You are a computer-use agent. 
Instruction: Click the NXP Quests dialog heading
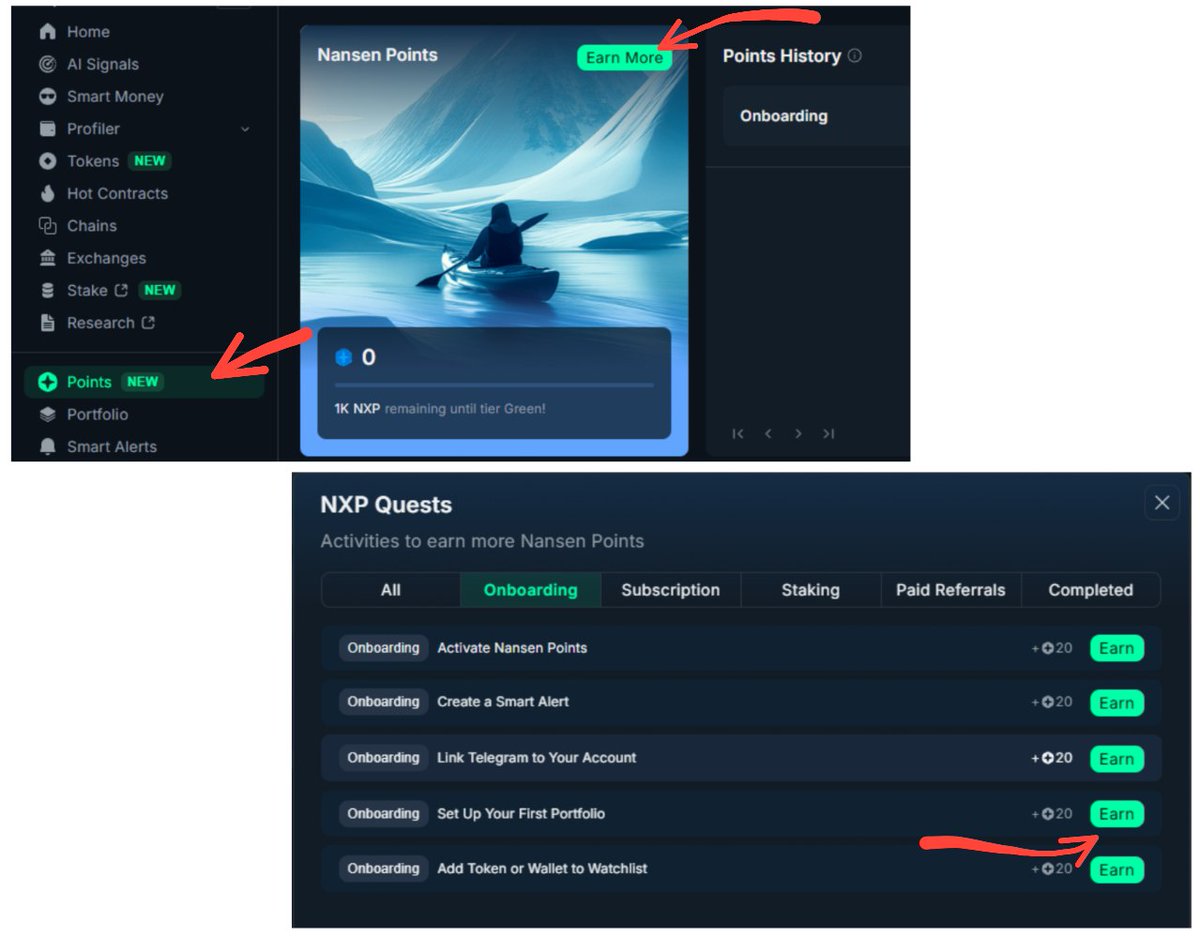(386, 505)
